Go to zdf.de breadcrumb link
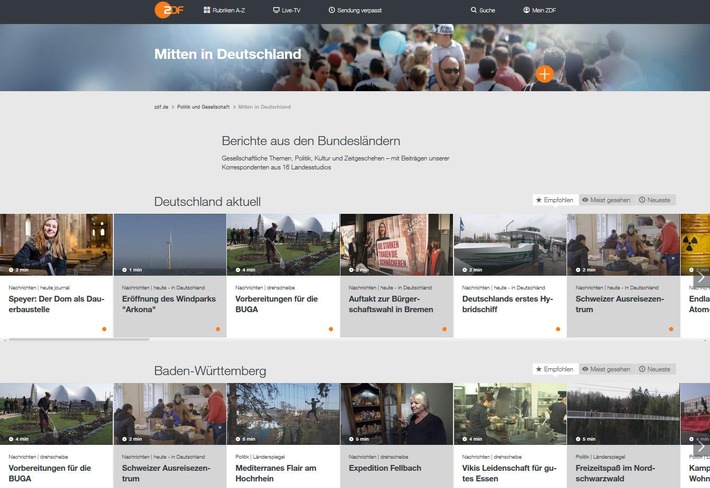710x488 pixels. coord(161,107)
